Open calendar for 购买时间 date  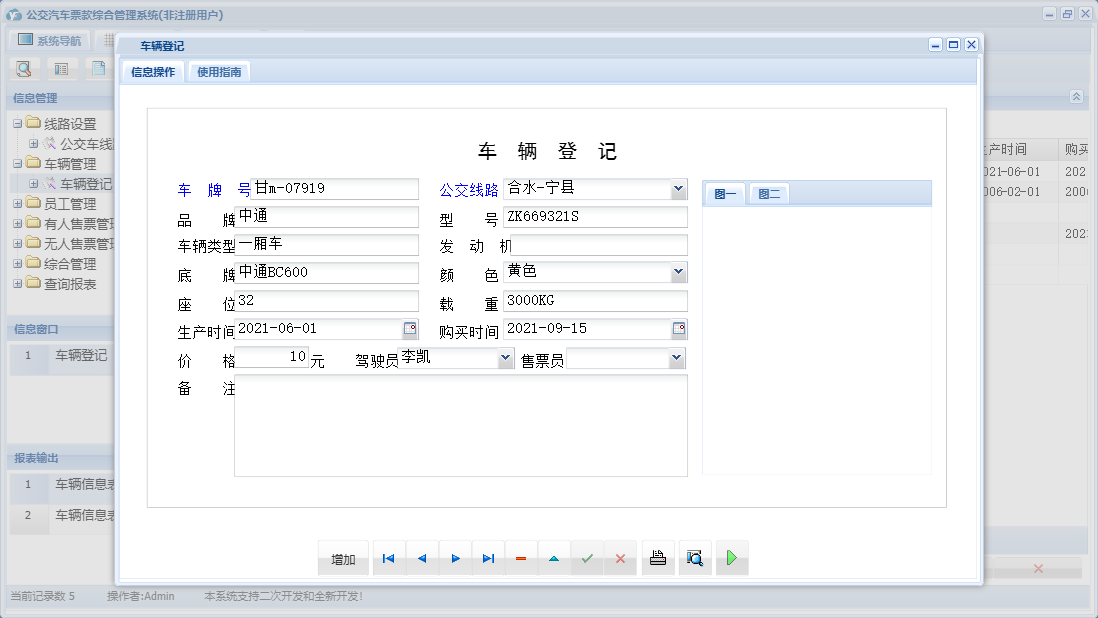click(679, 328)
